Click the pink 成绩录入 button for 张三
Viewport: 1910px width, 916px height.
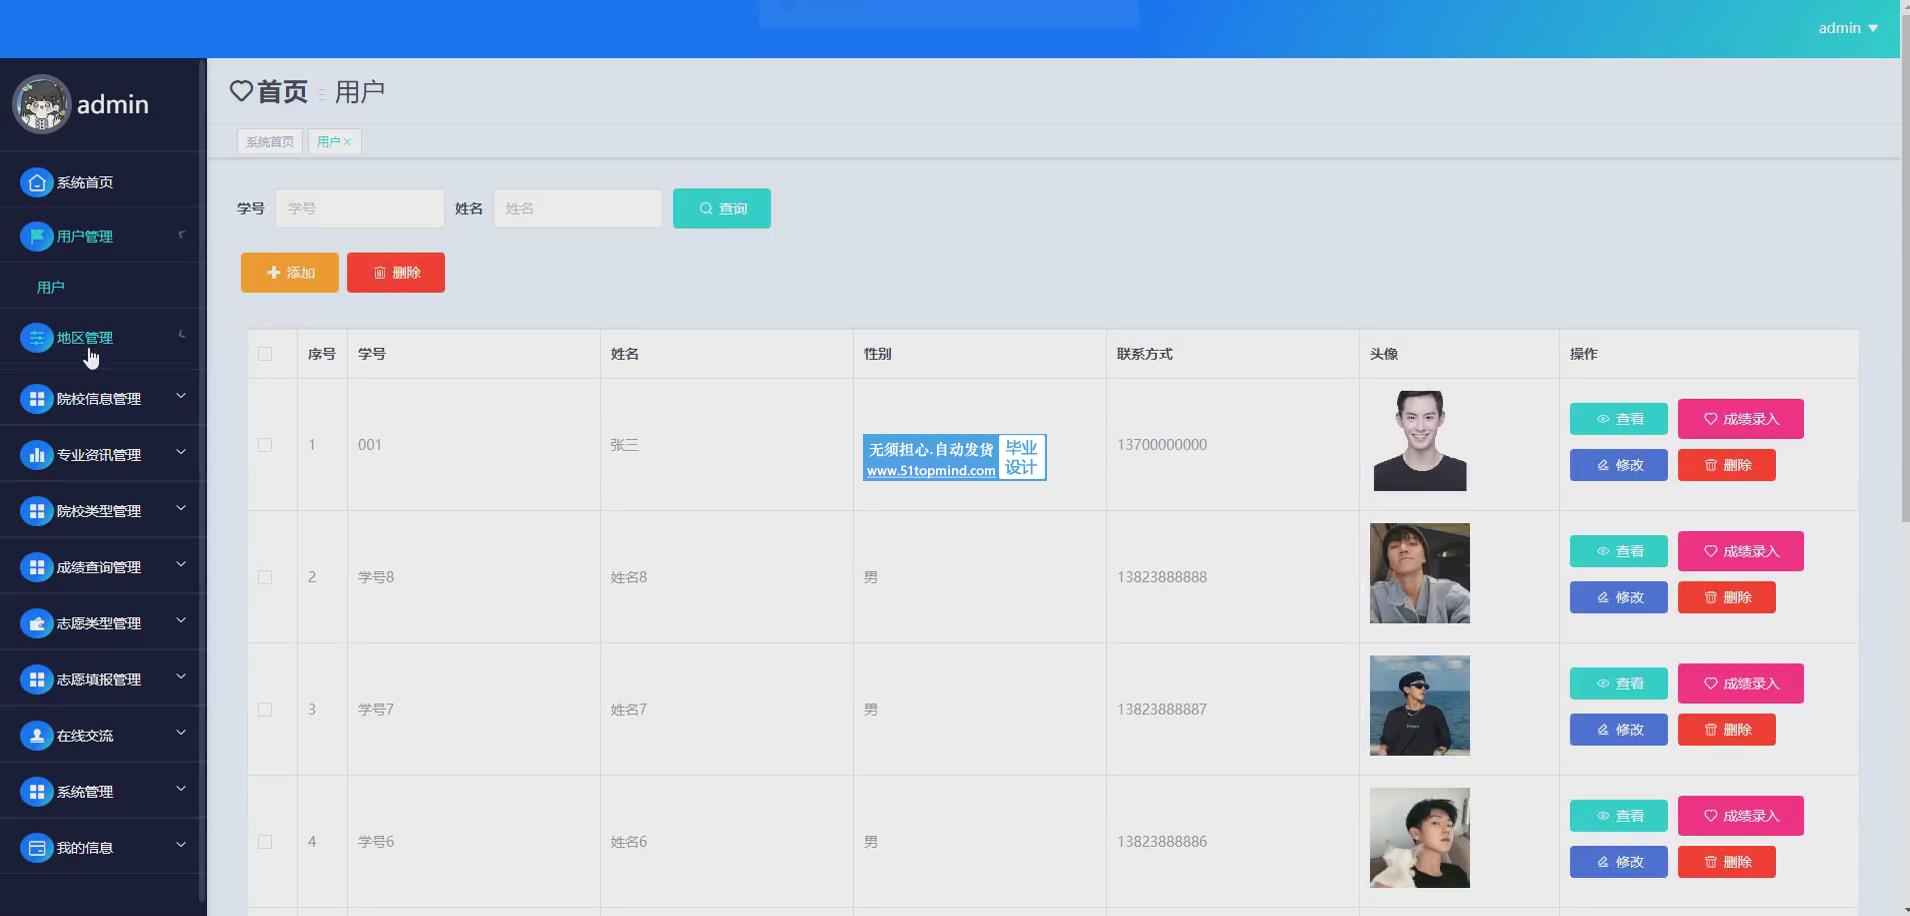(x=1740, y=419)
